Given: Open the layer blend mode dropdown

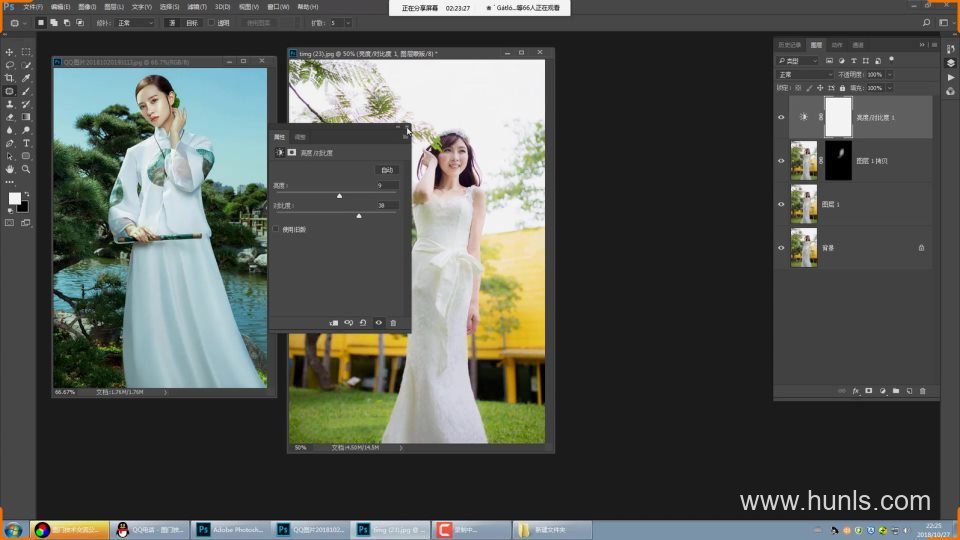Looking at the screenshot, I should point(804,75).
